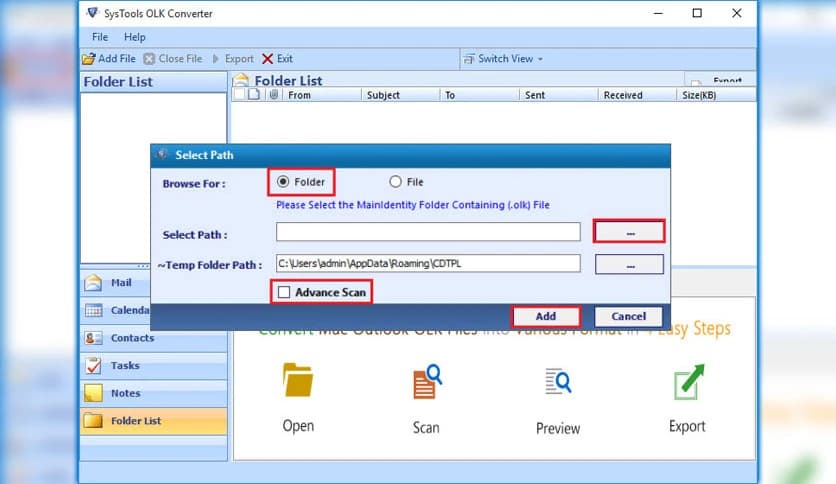
Task: Click the SysTools logo icon in the title bar
Action: coord(92,13)
